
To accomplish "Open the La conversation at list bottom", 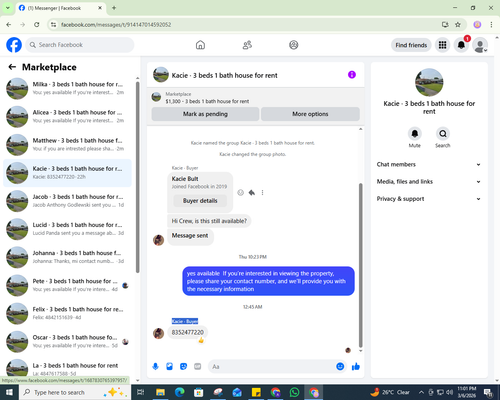I will pos(67,368).
